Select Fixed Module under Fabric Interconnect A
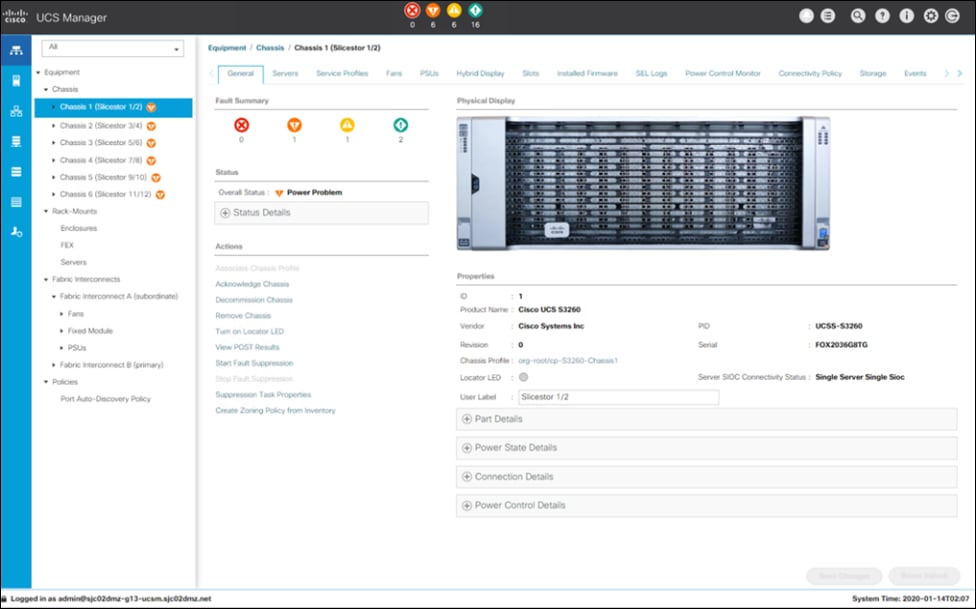Screen dimensions: 976x609 [90, 331]
